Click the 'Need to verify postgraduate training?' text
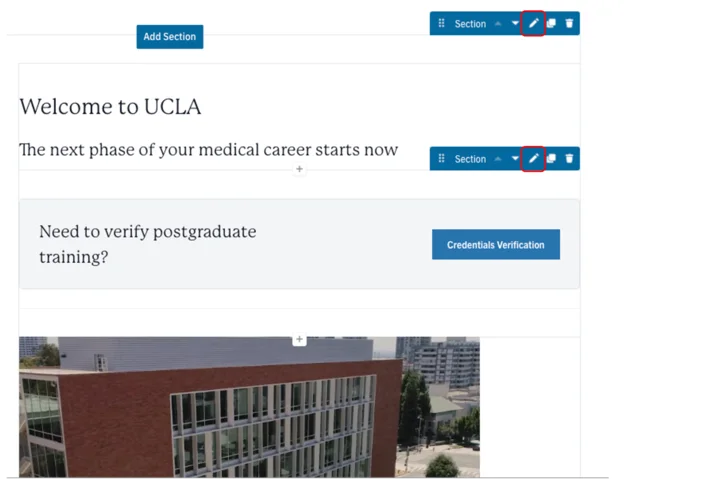The width and height of the screenshot is (720, 480). coord(147,244)
